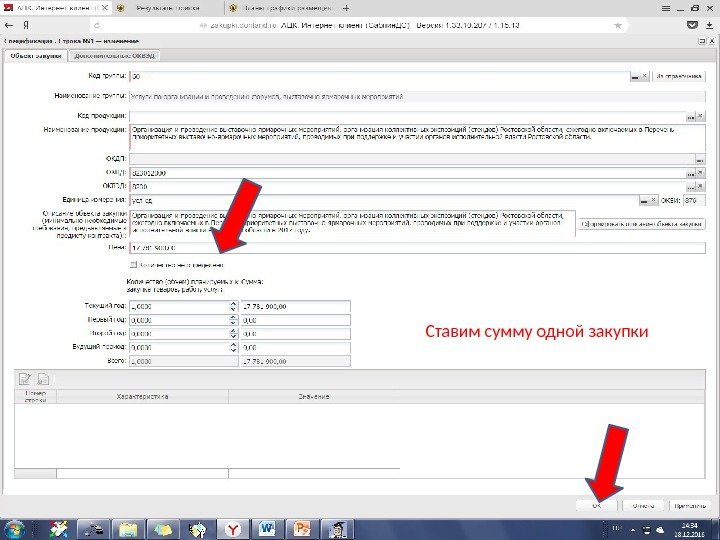Click the Код продукции input field

(407, 116)
